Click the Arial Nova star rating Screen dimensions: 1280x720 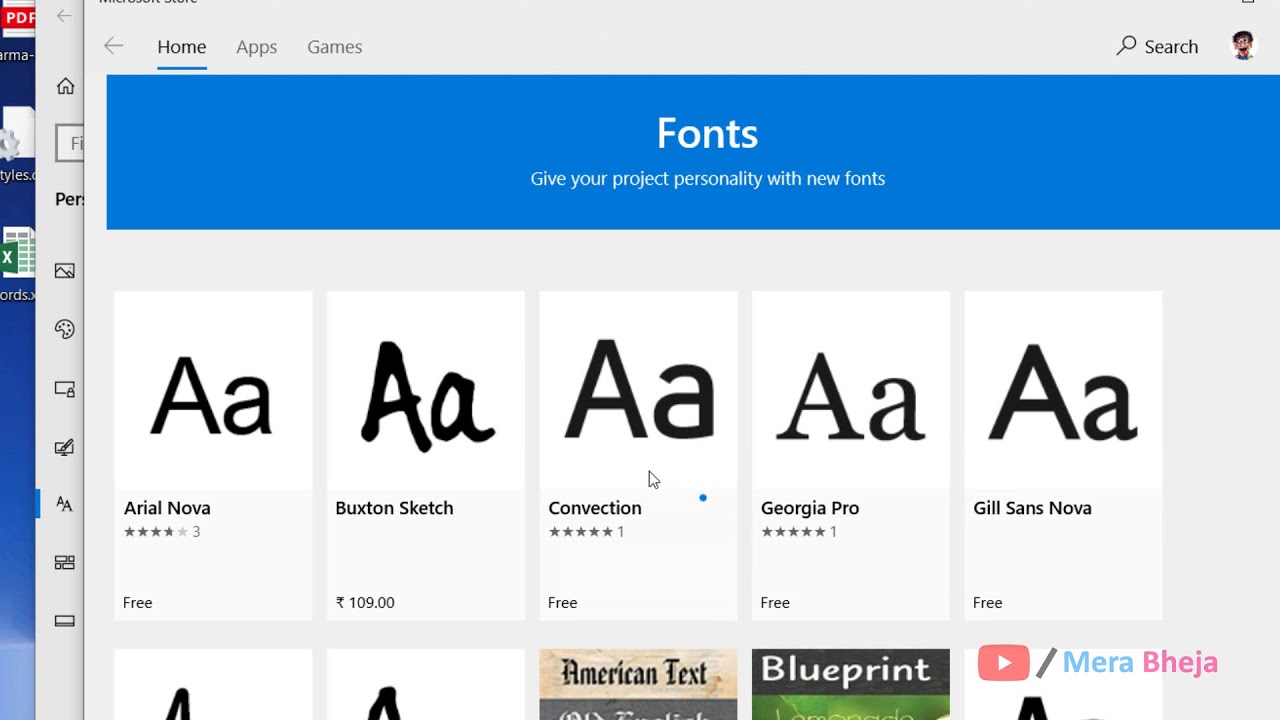click(x=162, y=532)
